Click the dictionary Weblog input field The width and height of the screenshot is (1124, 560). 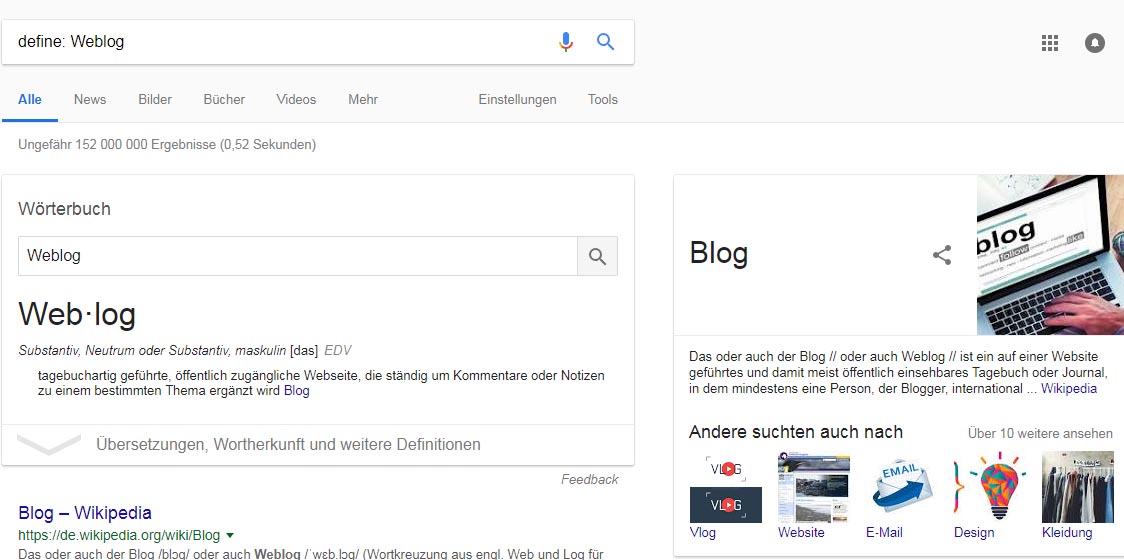[297, 256]
